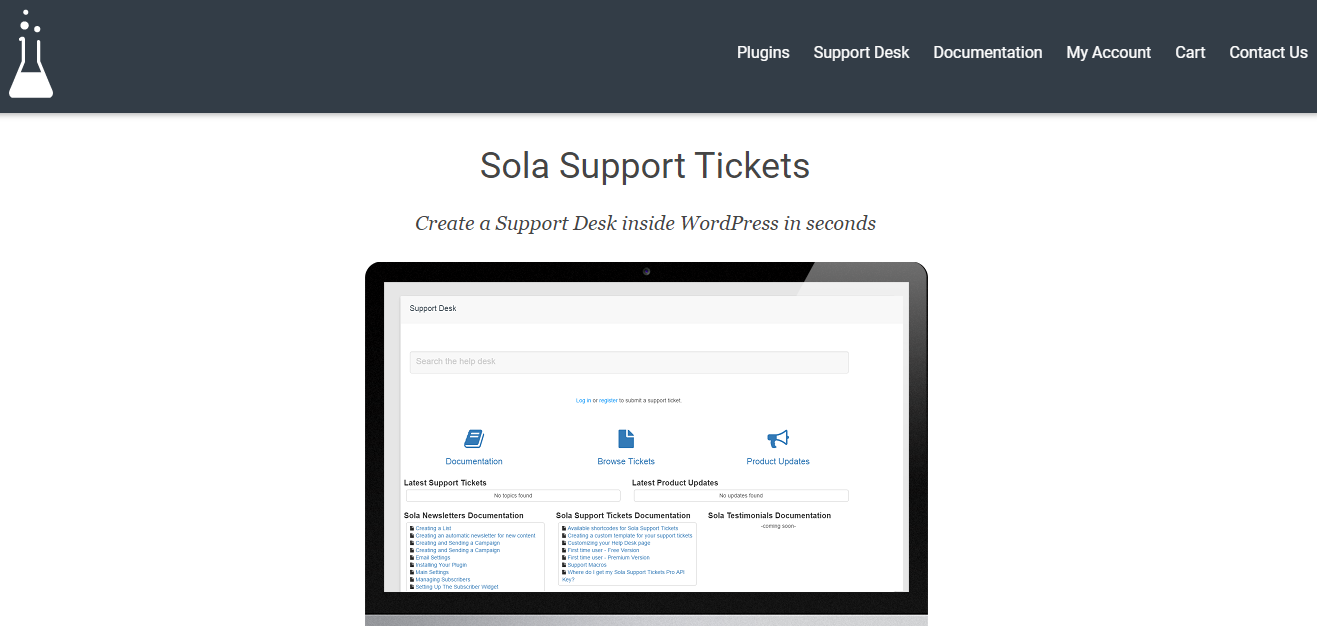The width and height of the screenshot is (1317, 626).
Task: Click 'Sola Newsletters Documentation' heading
Action: coord(464,516)
